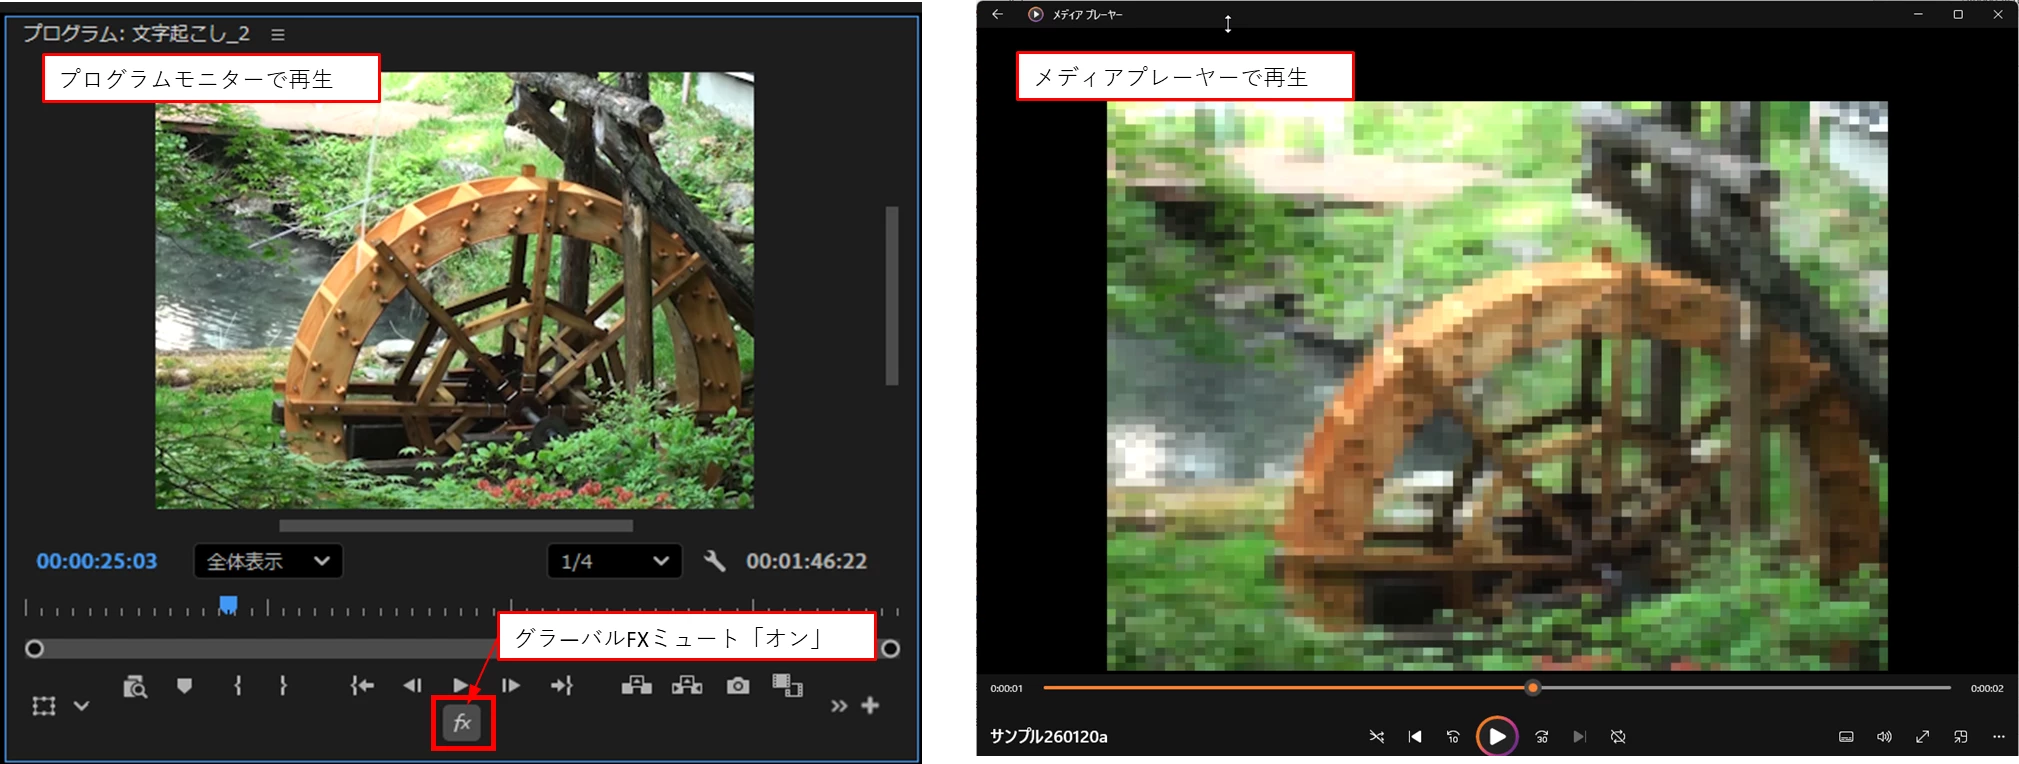Export a frame with the camera icon

tap(738, 686)
